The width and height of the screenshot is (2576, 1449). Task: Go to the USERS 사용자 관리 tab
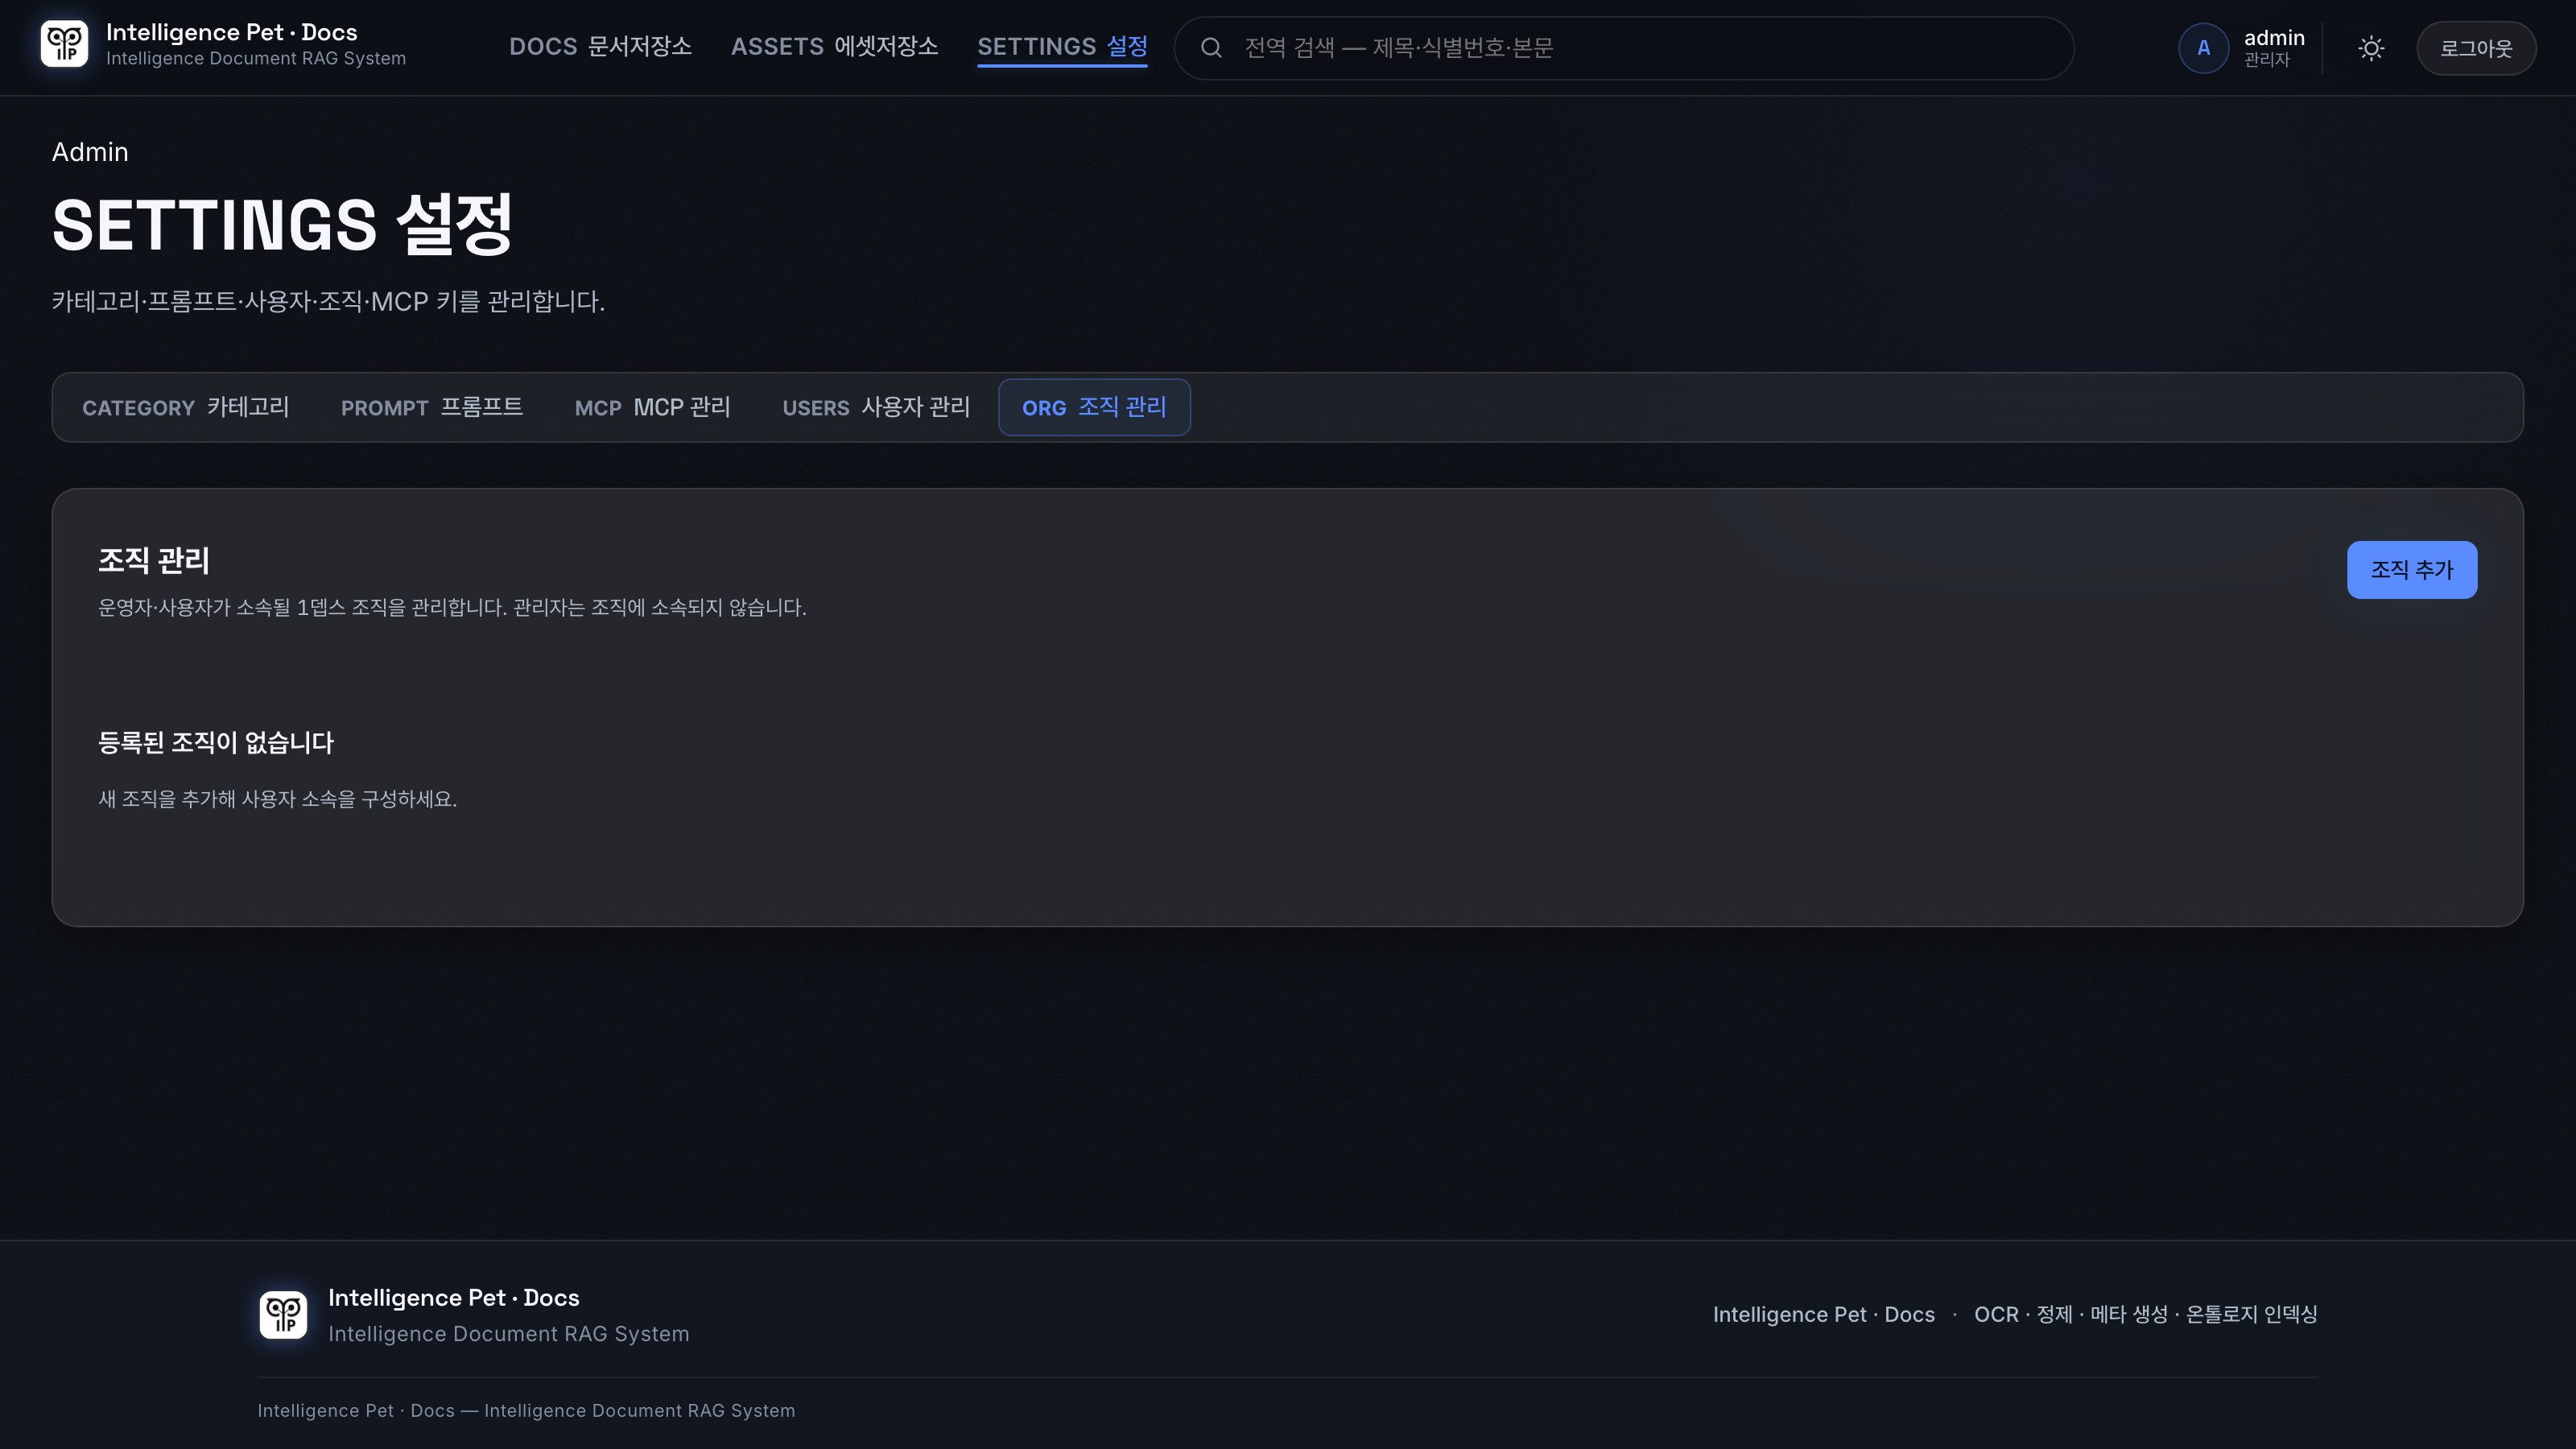[876, 407]
